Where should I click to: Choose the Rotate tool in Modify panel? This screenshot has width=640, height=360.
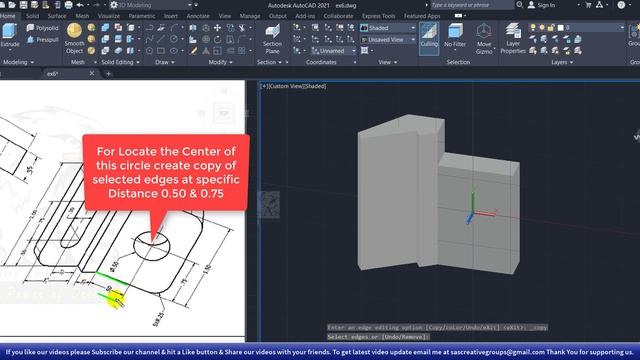coord(218,39)
